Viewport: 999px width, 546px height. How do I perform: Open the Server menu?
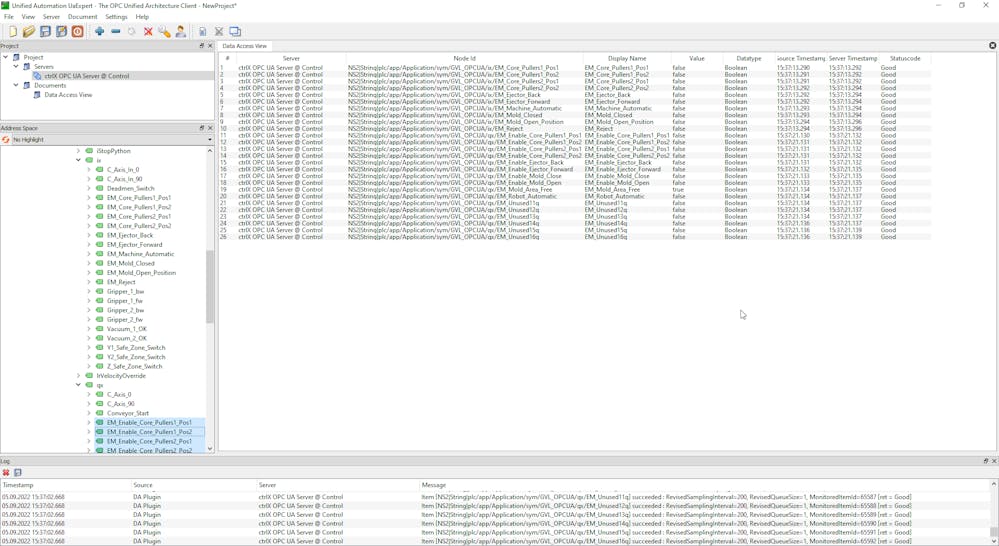pos(51,17)
